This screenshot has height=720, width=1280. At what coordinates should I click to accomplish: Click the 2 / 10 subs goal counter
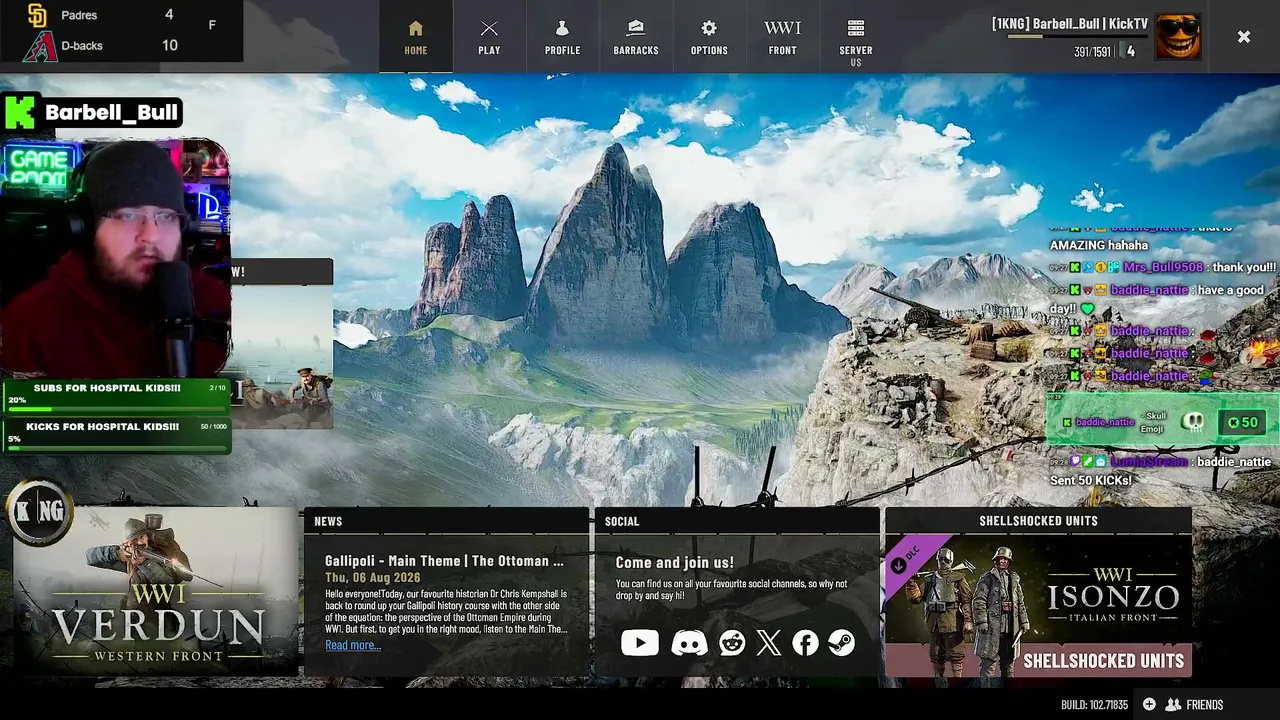[218, 388]
